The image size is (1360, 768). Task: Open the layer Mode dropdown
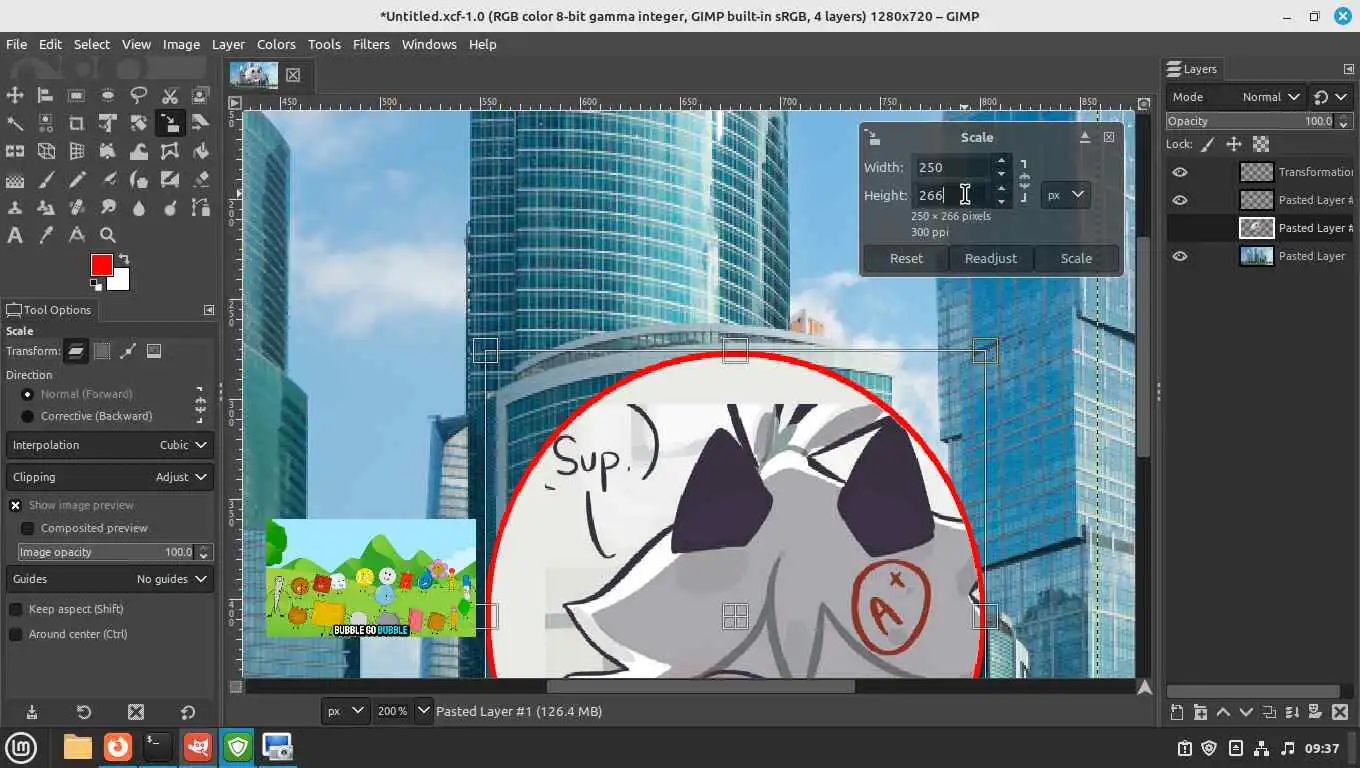pyautogui.click(x=1236, y=97)
